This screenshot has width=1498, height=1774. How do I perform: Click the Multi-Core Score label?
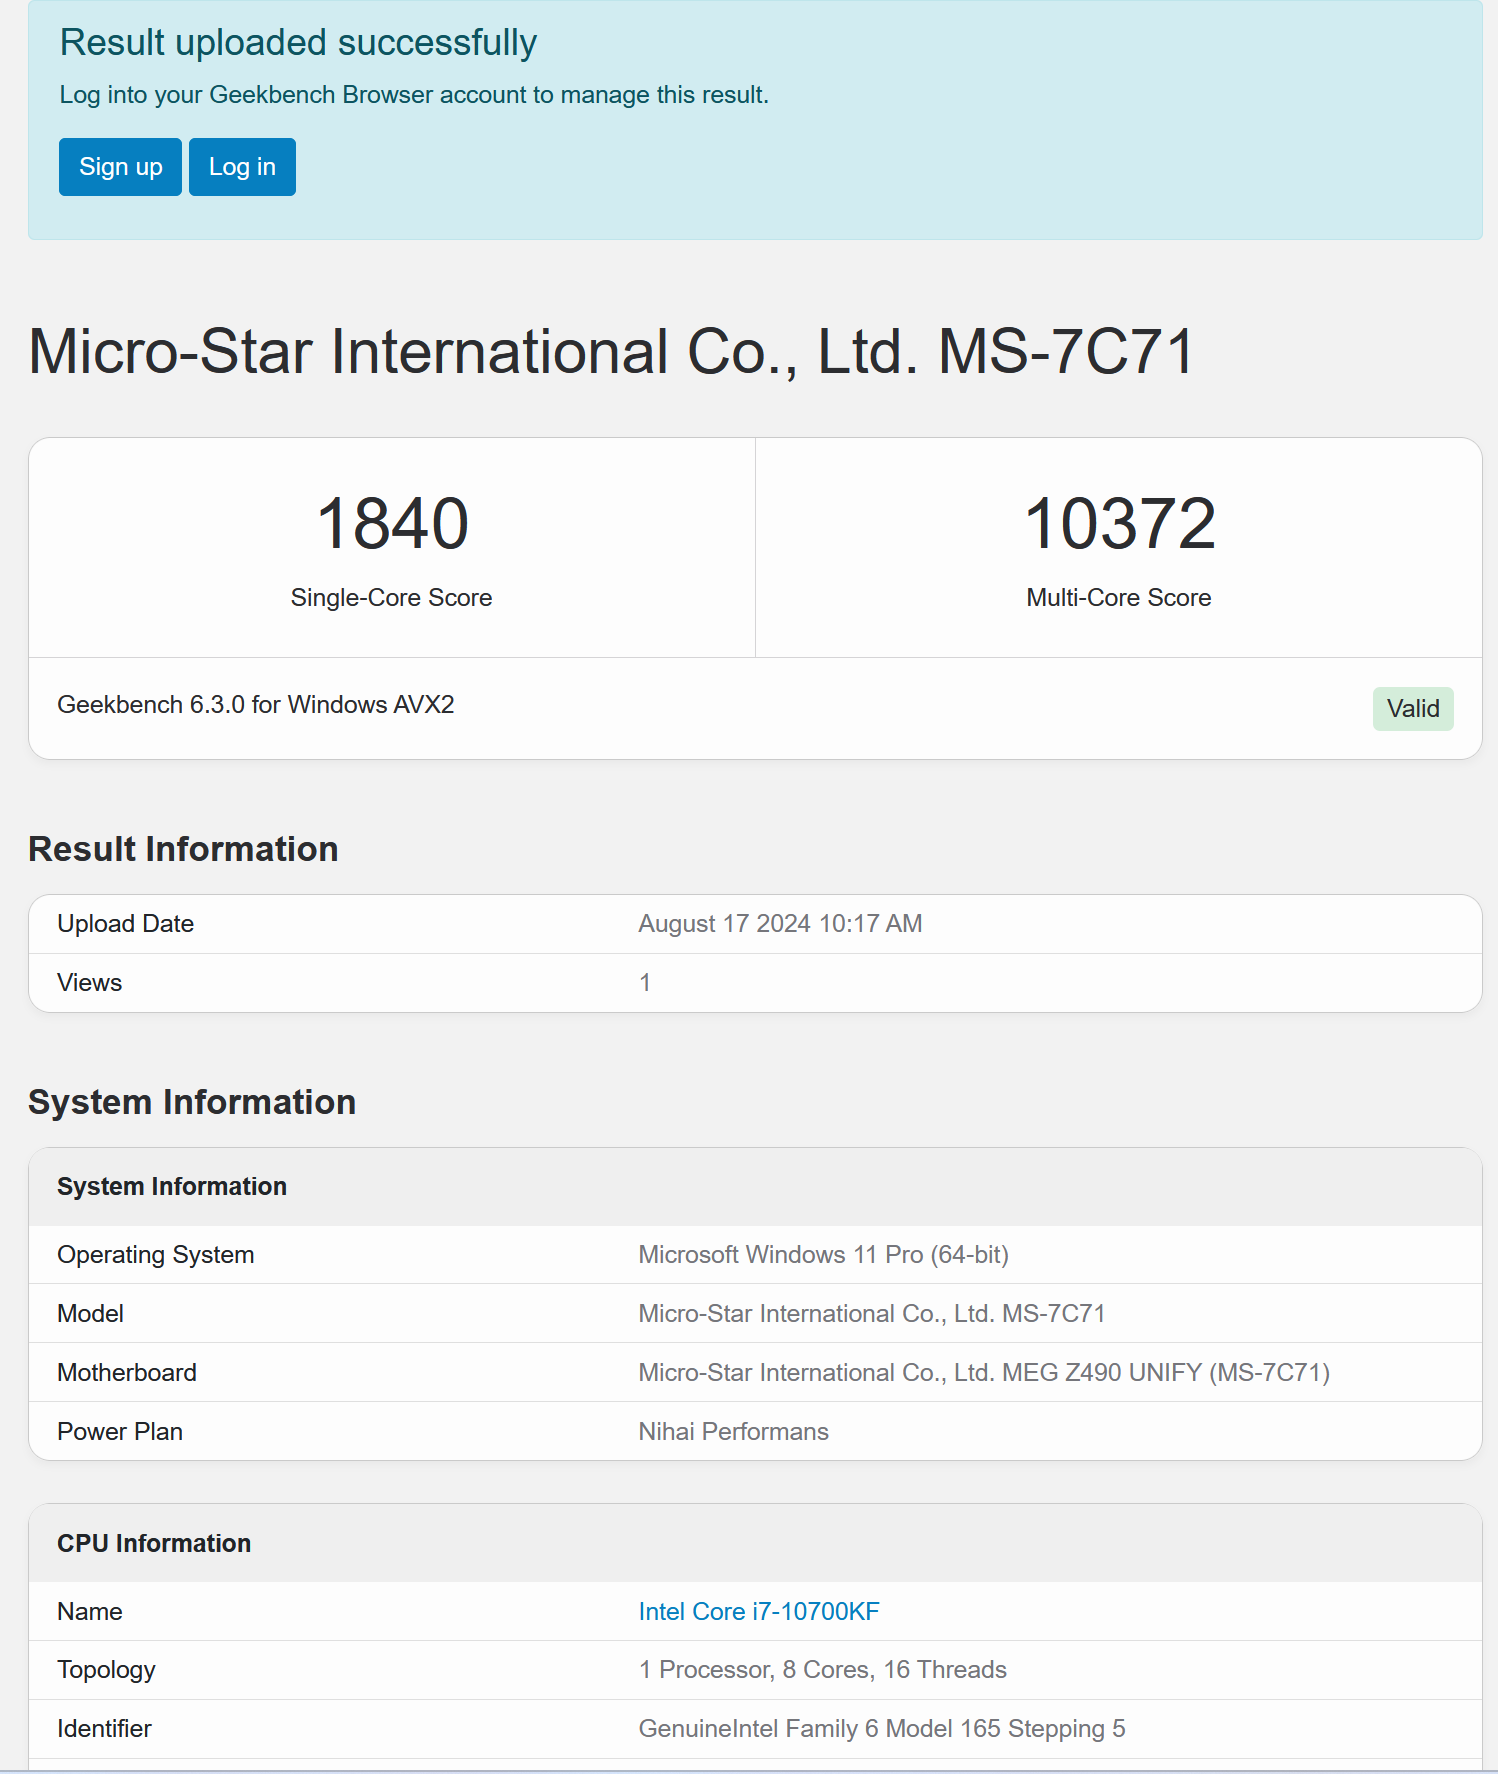click(x=1119, y=597)
